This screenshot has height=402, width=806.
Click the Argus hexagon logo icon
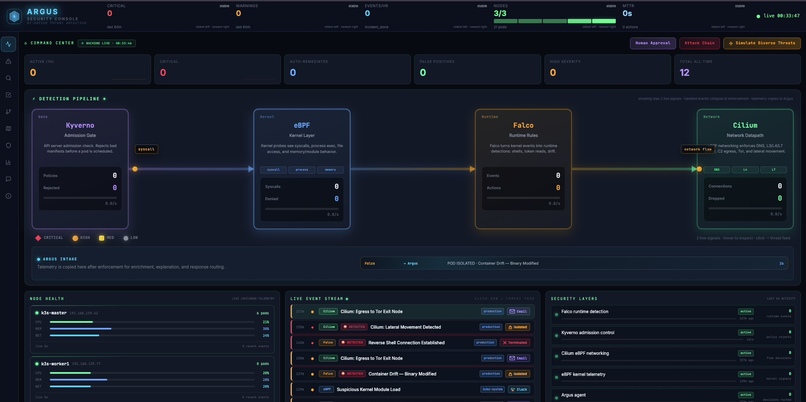[14, 16]
